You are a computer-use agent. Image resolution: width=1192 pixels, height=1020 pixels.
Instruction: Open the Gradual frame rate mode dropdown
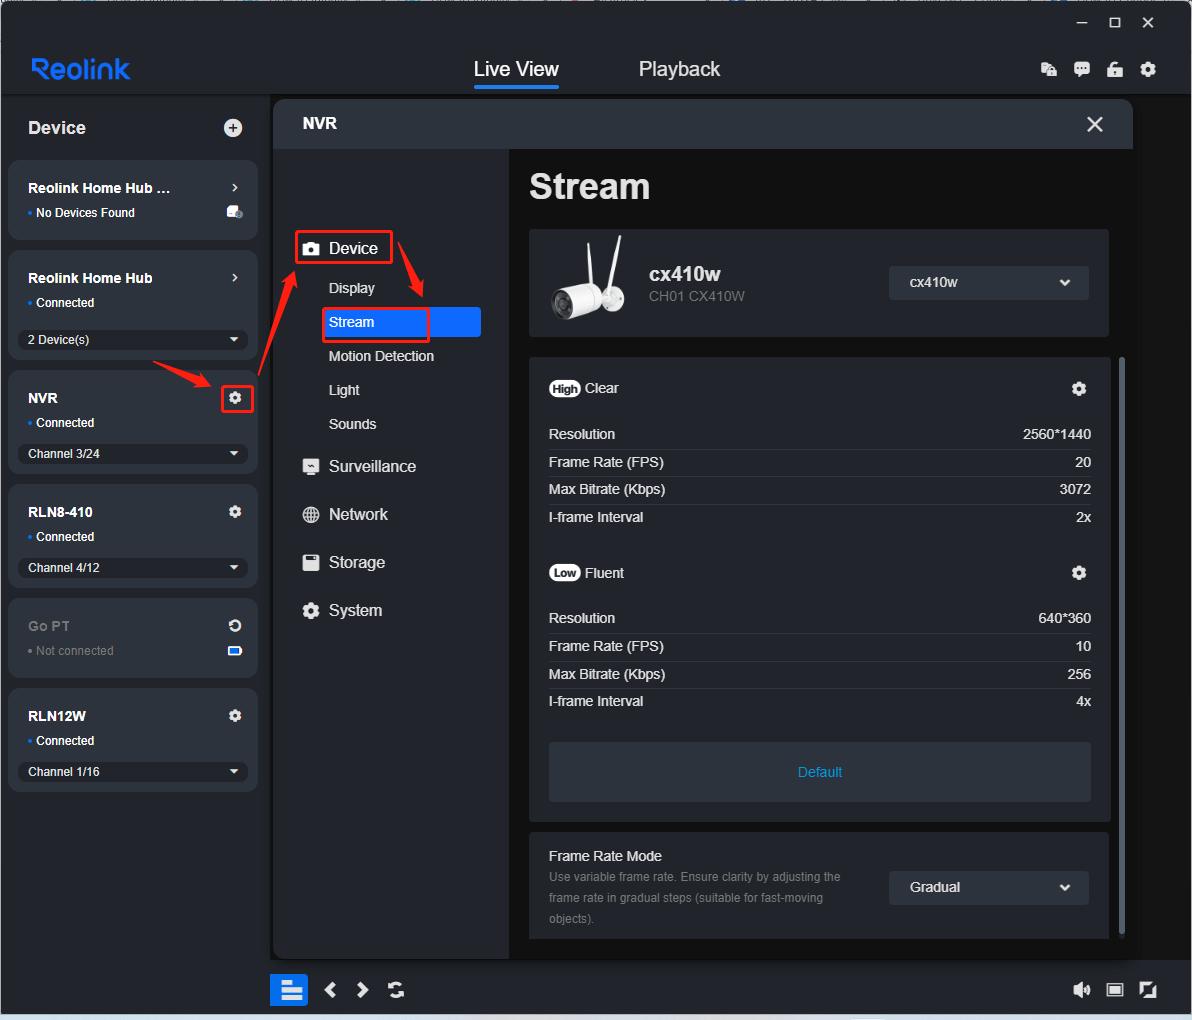[988, 888]
